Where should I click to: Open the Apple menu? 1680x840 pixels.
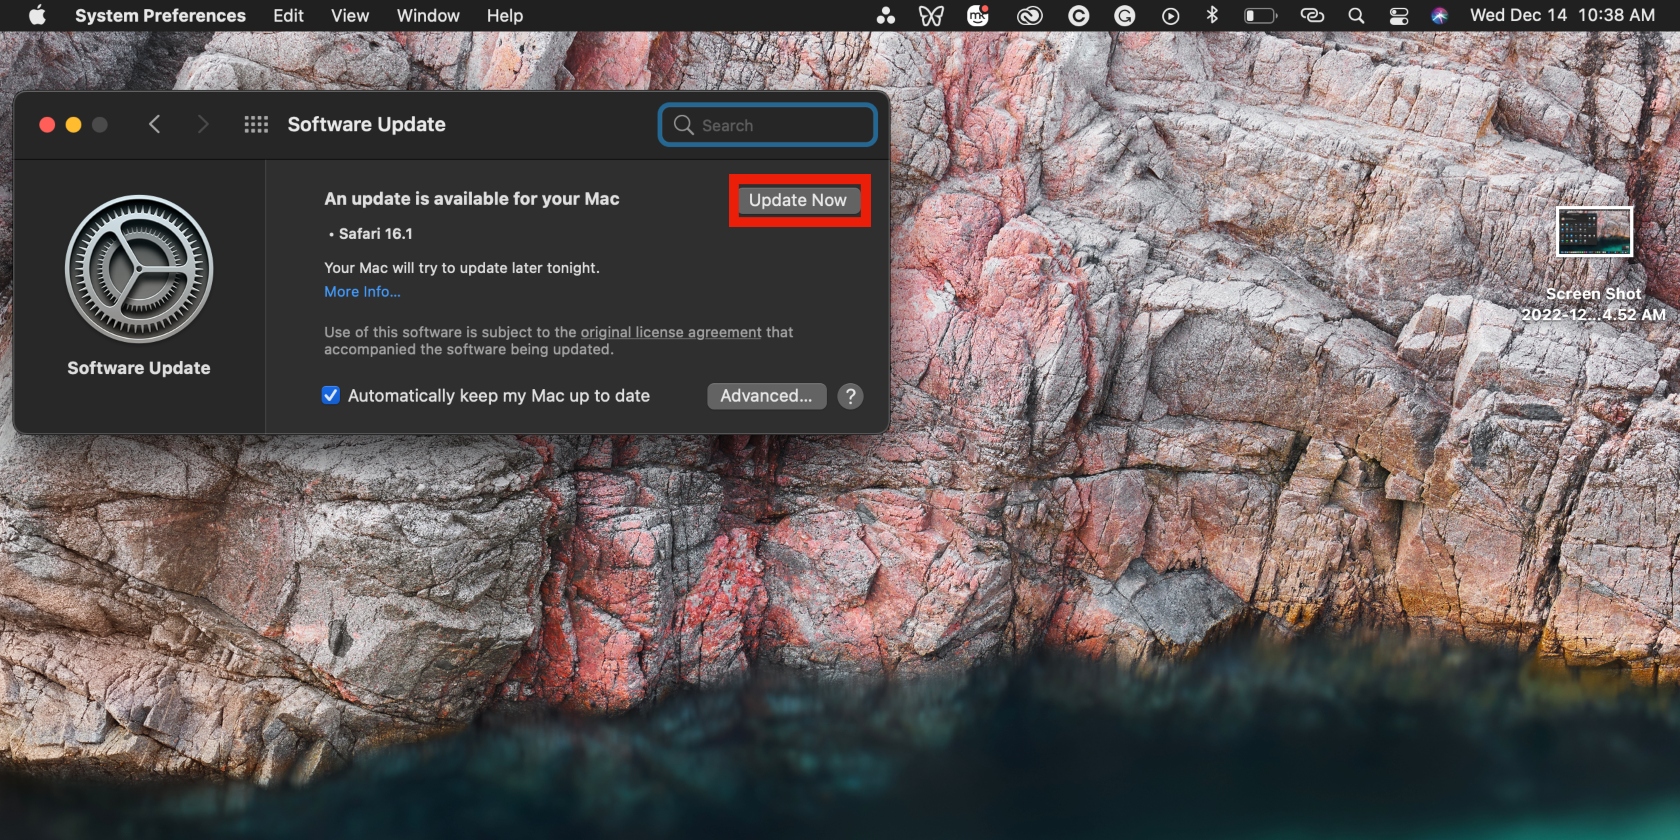tap(37, 15)
